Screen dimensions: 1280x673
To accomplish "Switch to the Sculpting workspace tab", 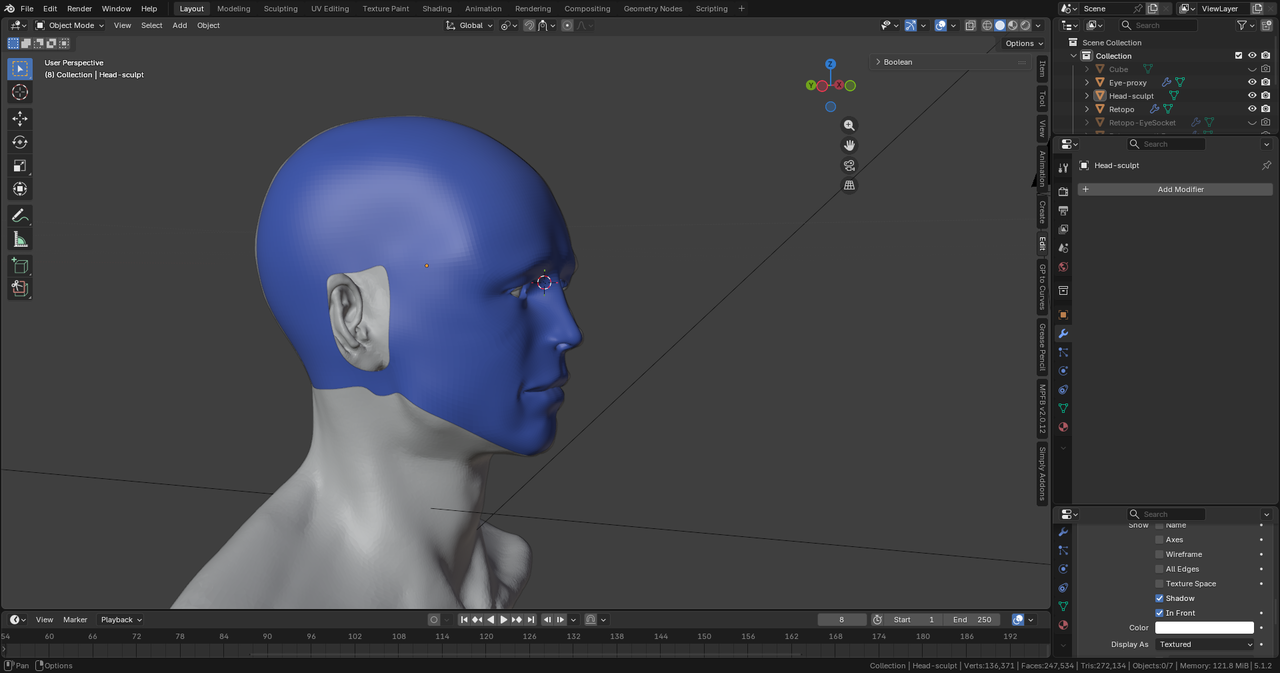I will [280, 8].
